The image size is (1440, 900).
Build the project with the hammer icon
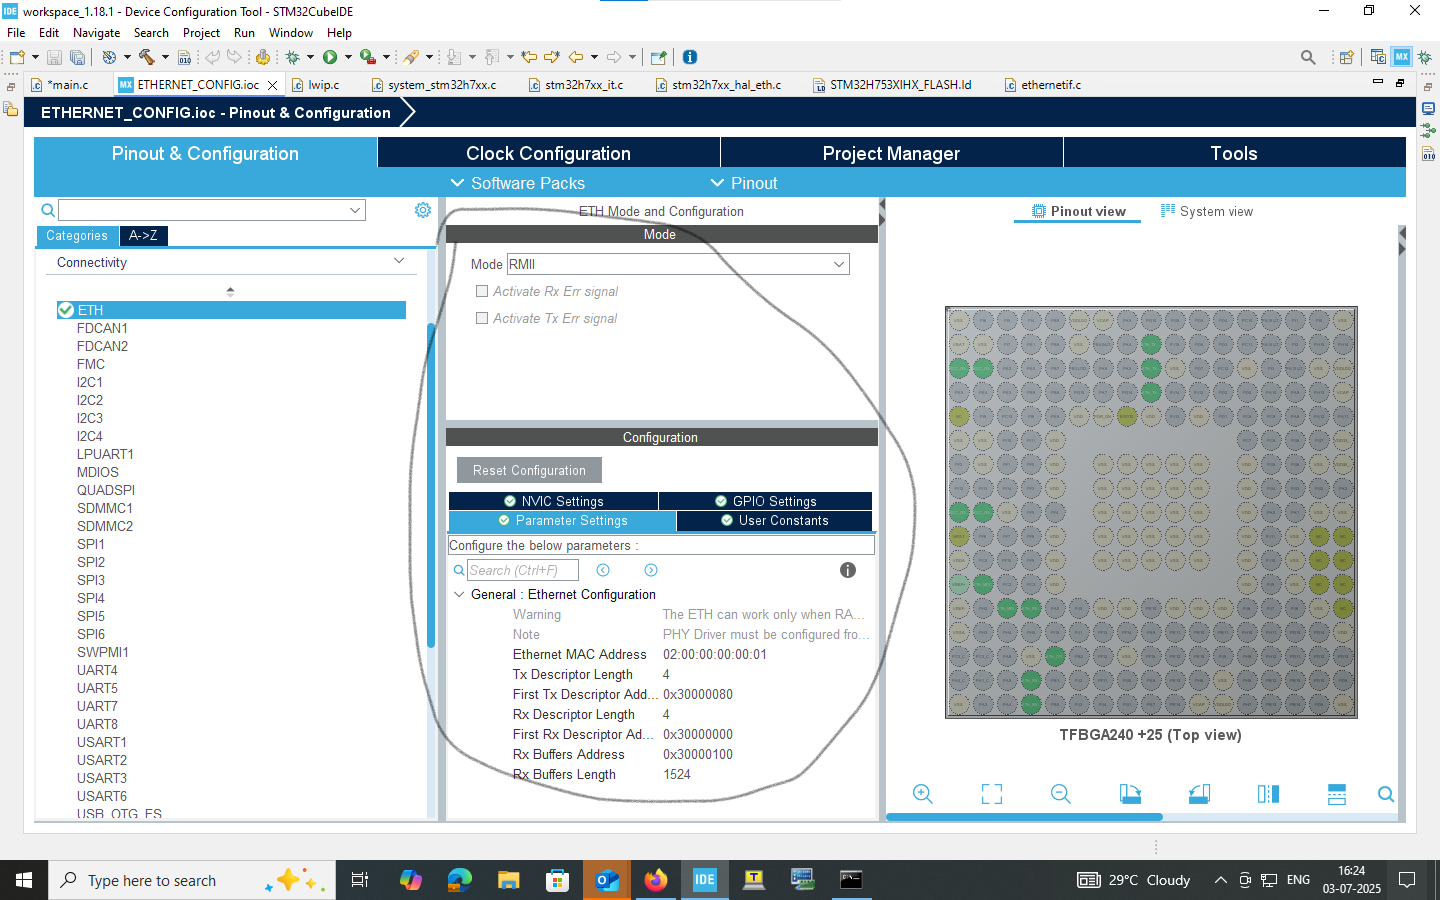[x=147, y=57]
